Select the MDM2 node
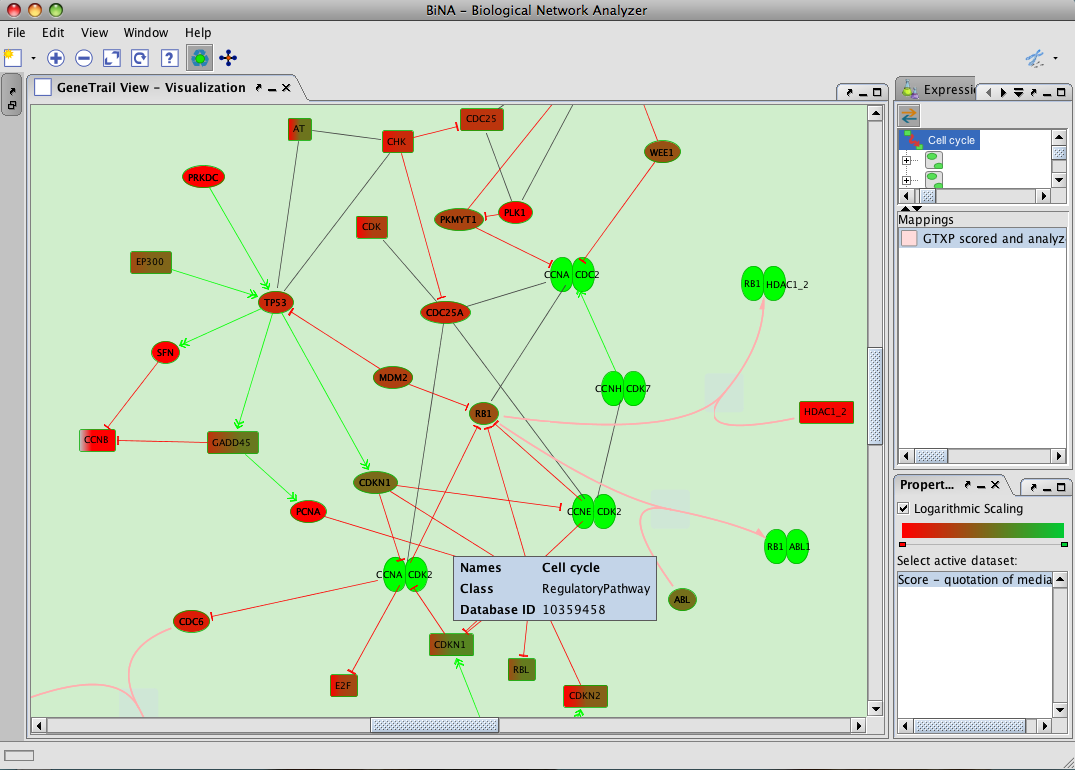This screenshot has width=1075, height=770. pyautogui.click(x=393, y=377)
